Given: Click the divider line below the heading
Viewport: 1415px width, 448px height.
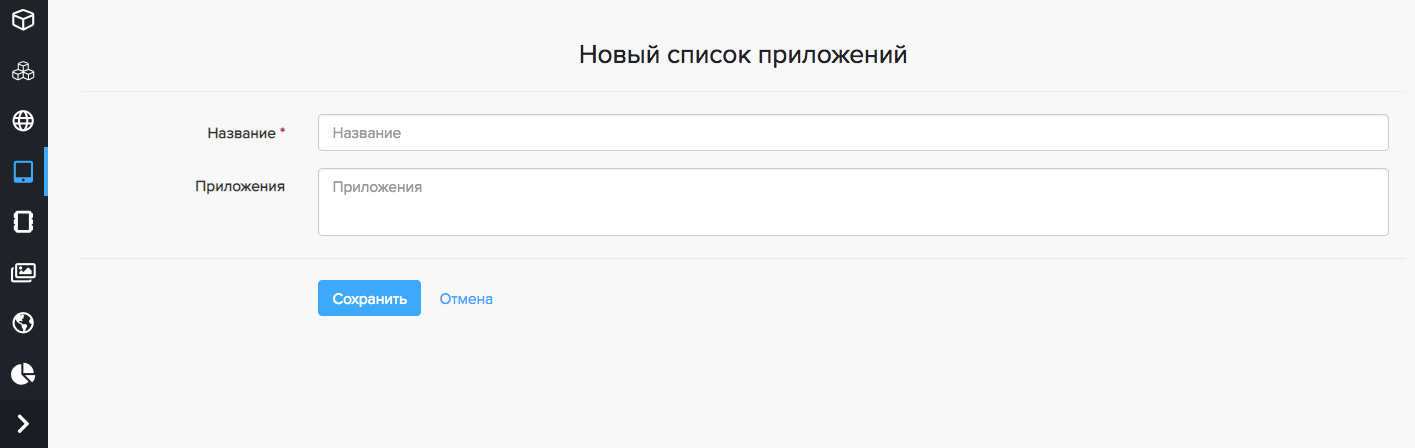Looking at the screenshot, I should pyautogui.click(x=743, y=92).
